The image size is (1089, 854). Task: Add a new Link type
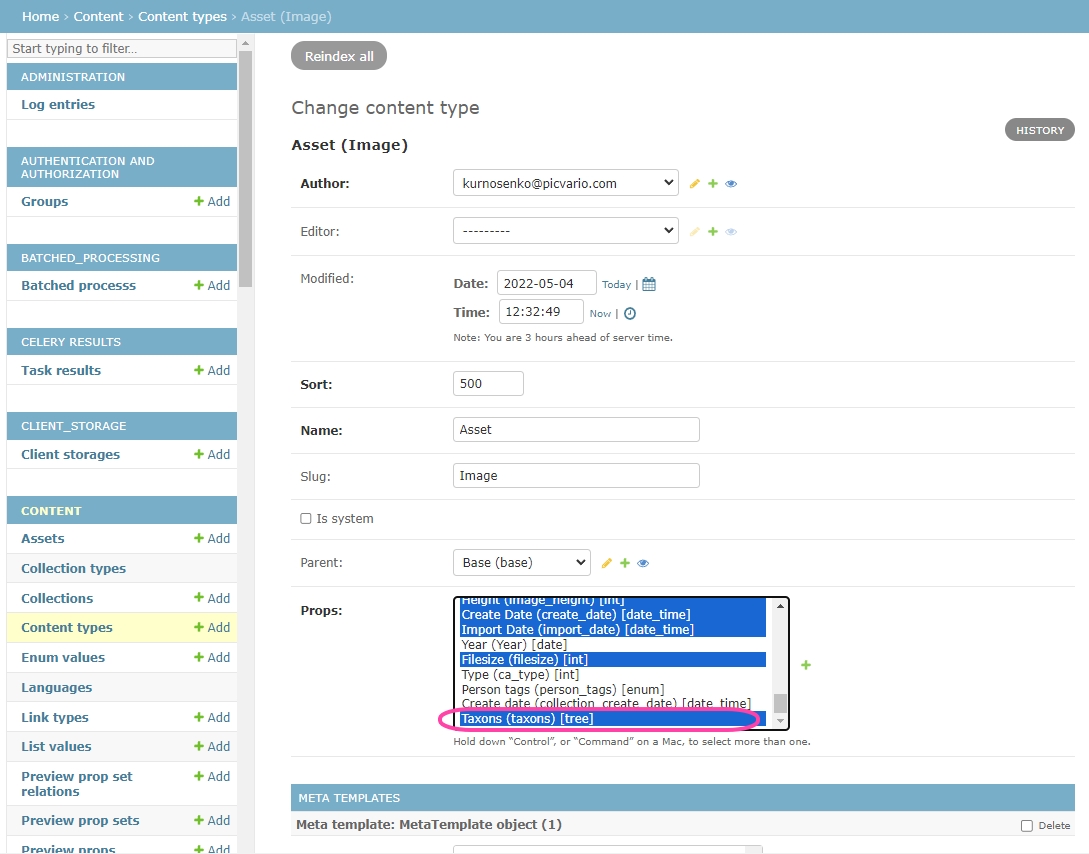(212, 717)
